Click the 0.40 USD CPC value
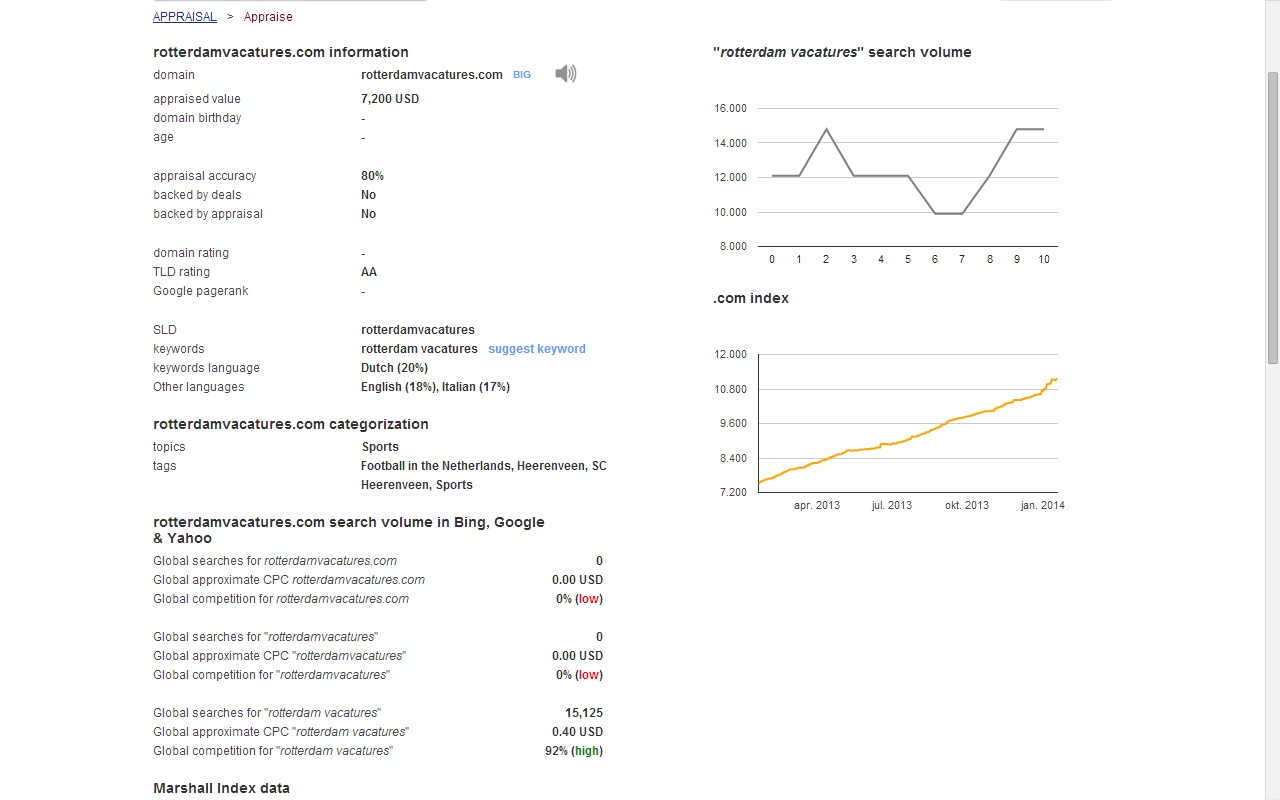Screen dimensions: 1280x800 point(577,732)
